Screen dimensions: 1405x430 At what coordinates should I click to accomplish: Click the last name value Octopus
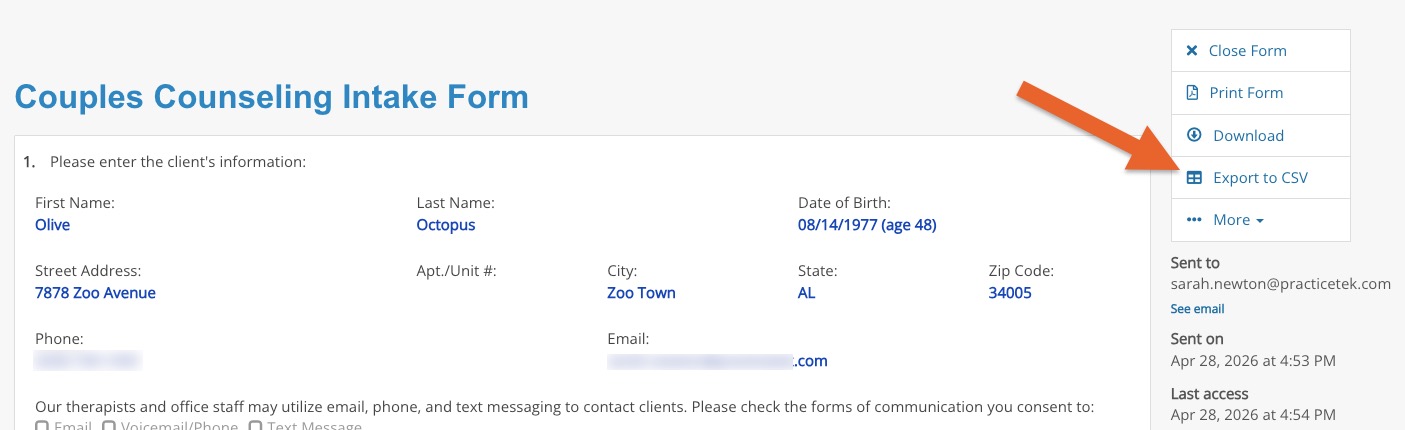(x=446, y=225)
